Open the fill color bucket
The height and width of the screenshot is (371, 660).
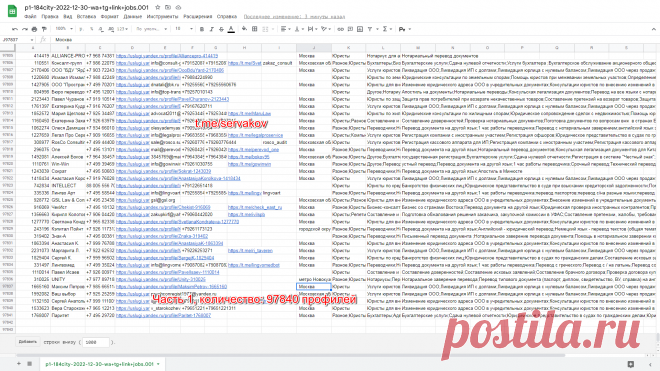click(x=244, y=29)
